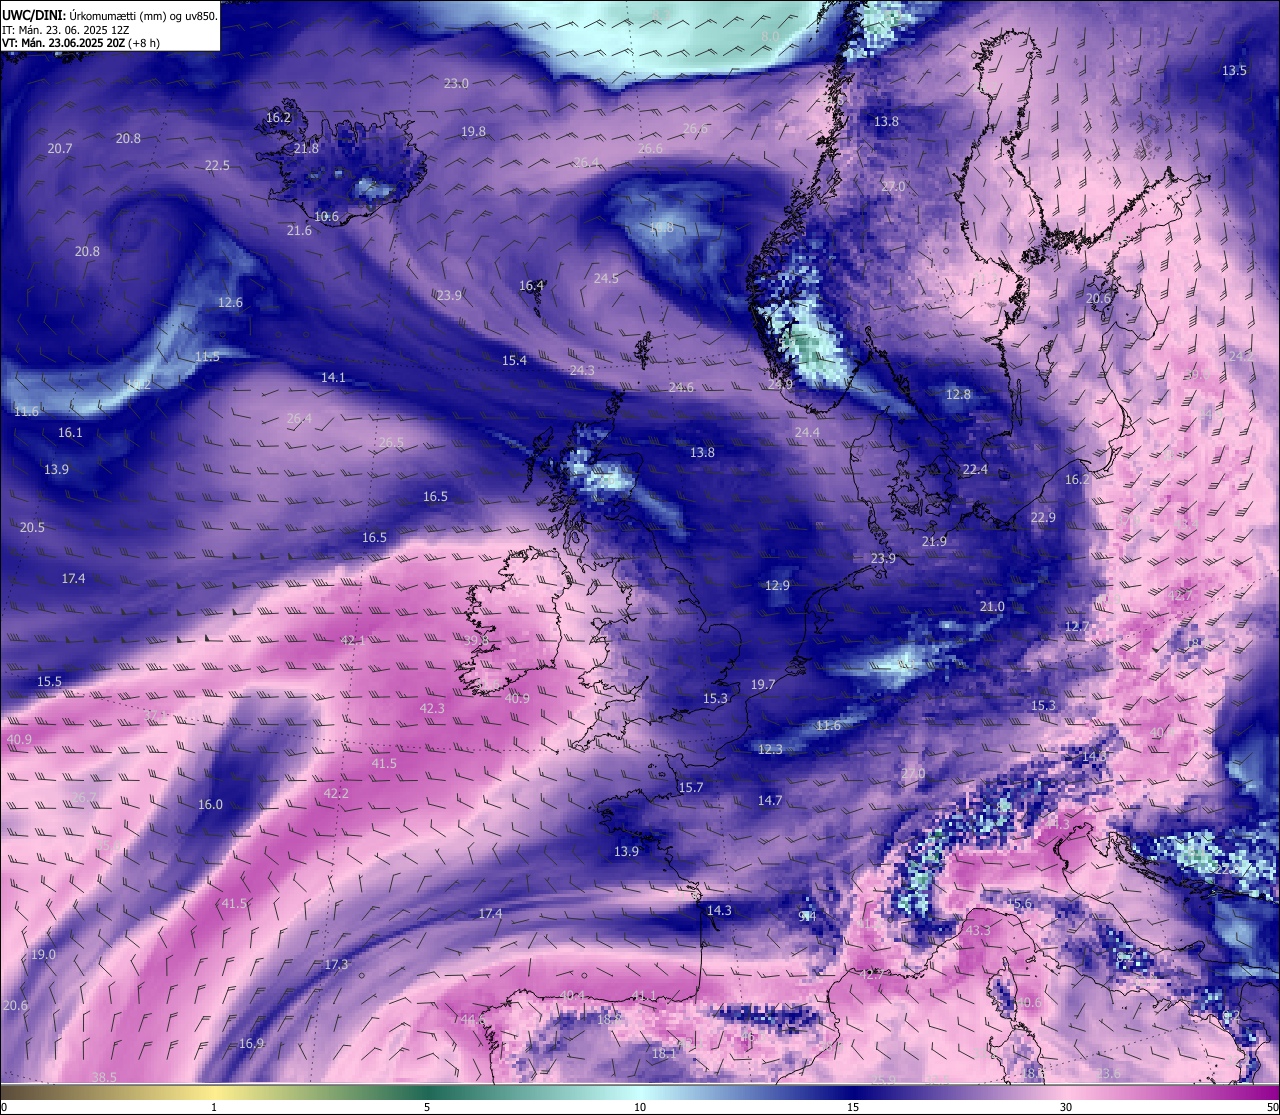This screenshot has width=1280, height=1115.
Task: Click the 13.5 map value
Action: pyautogui.click(x=1234, y=70)
